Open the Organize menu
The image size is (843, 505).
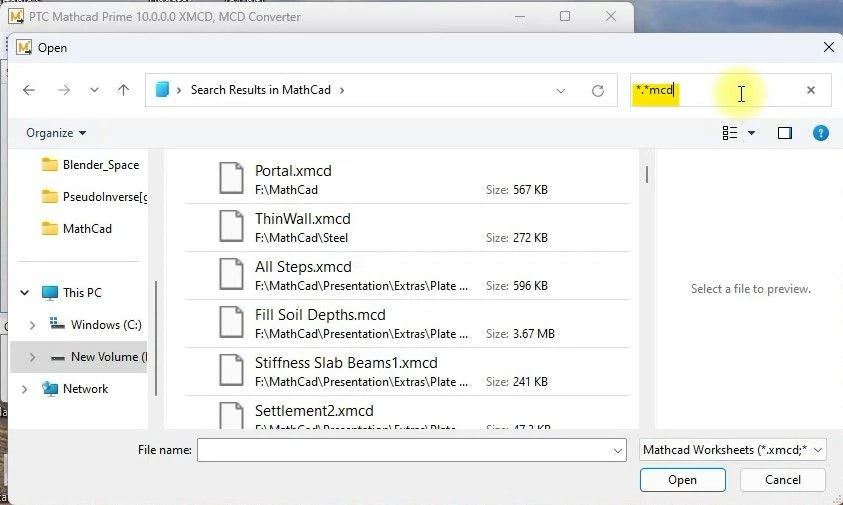(x=56, y=133)
